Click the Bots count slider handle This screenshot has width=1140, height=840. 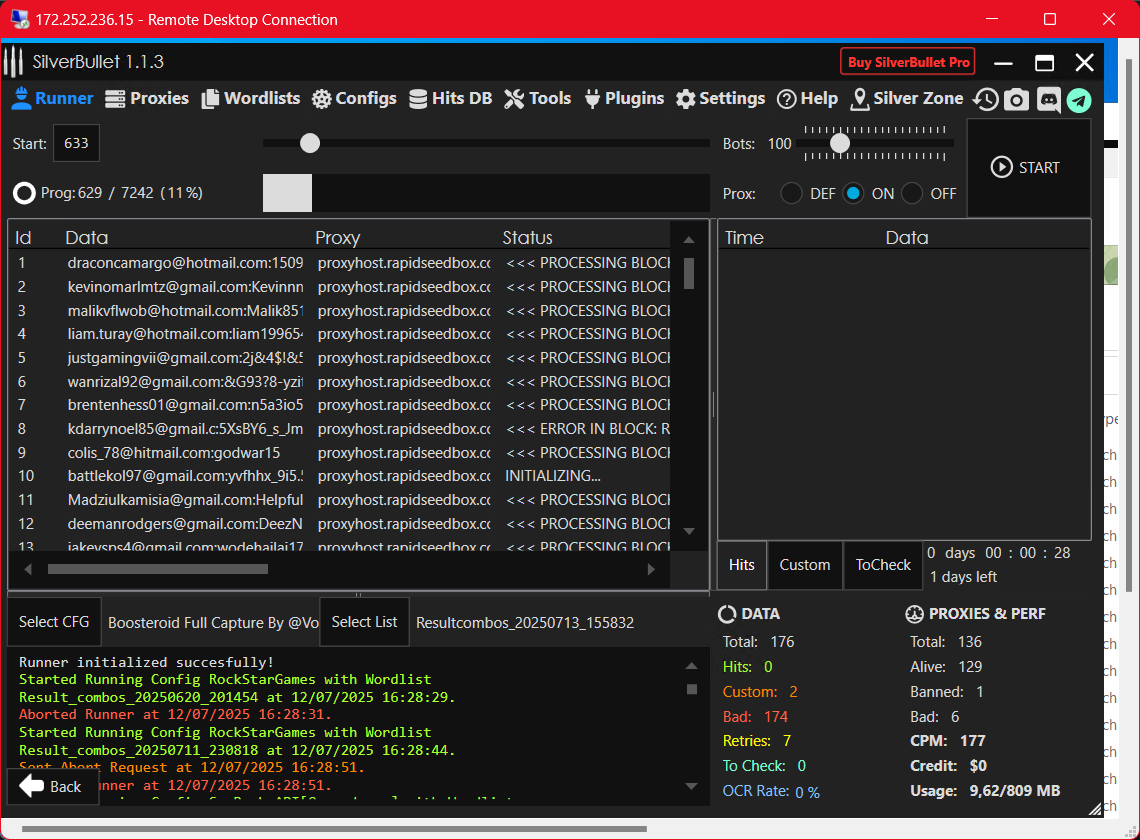click(x=840, y=144)
